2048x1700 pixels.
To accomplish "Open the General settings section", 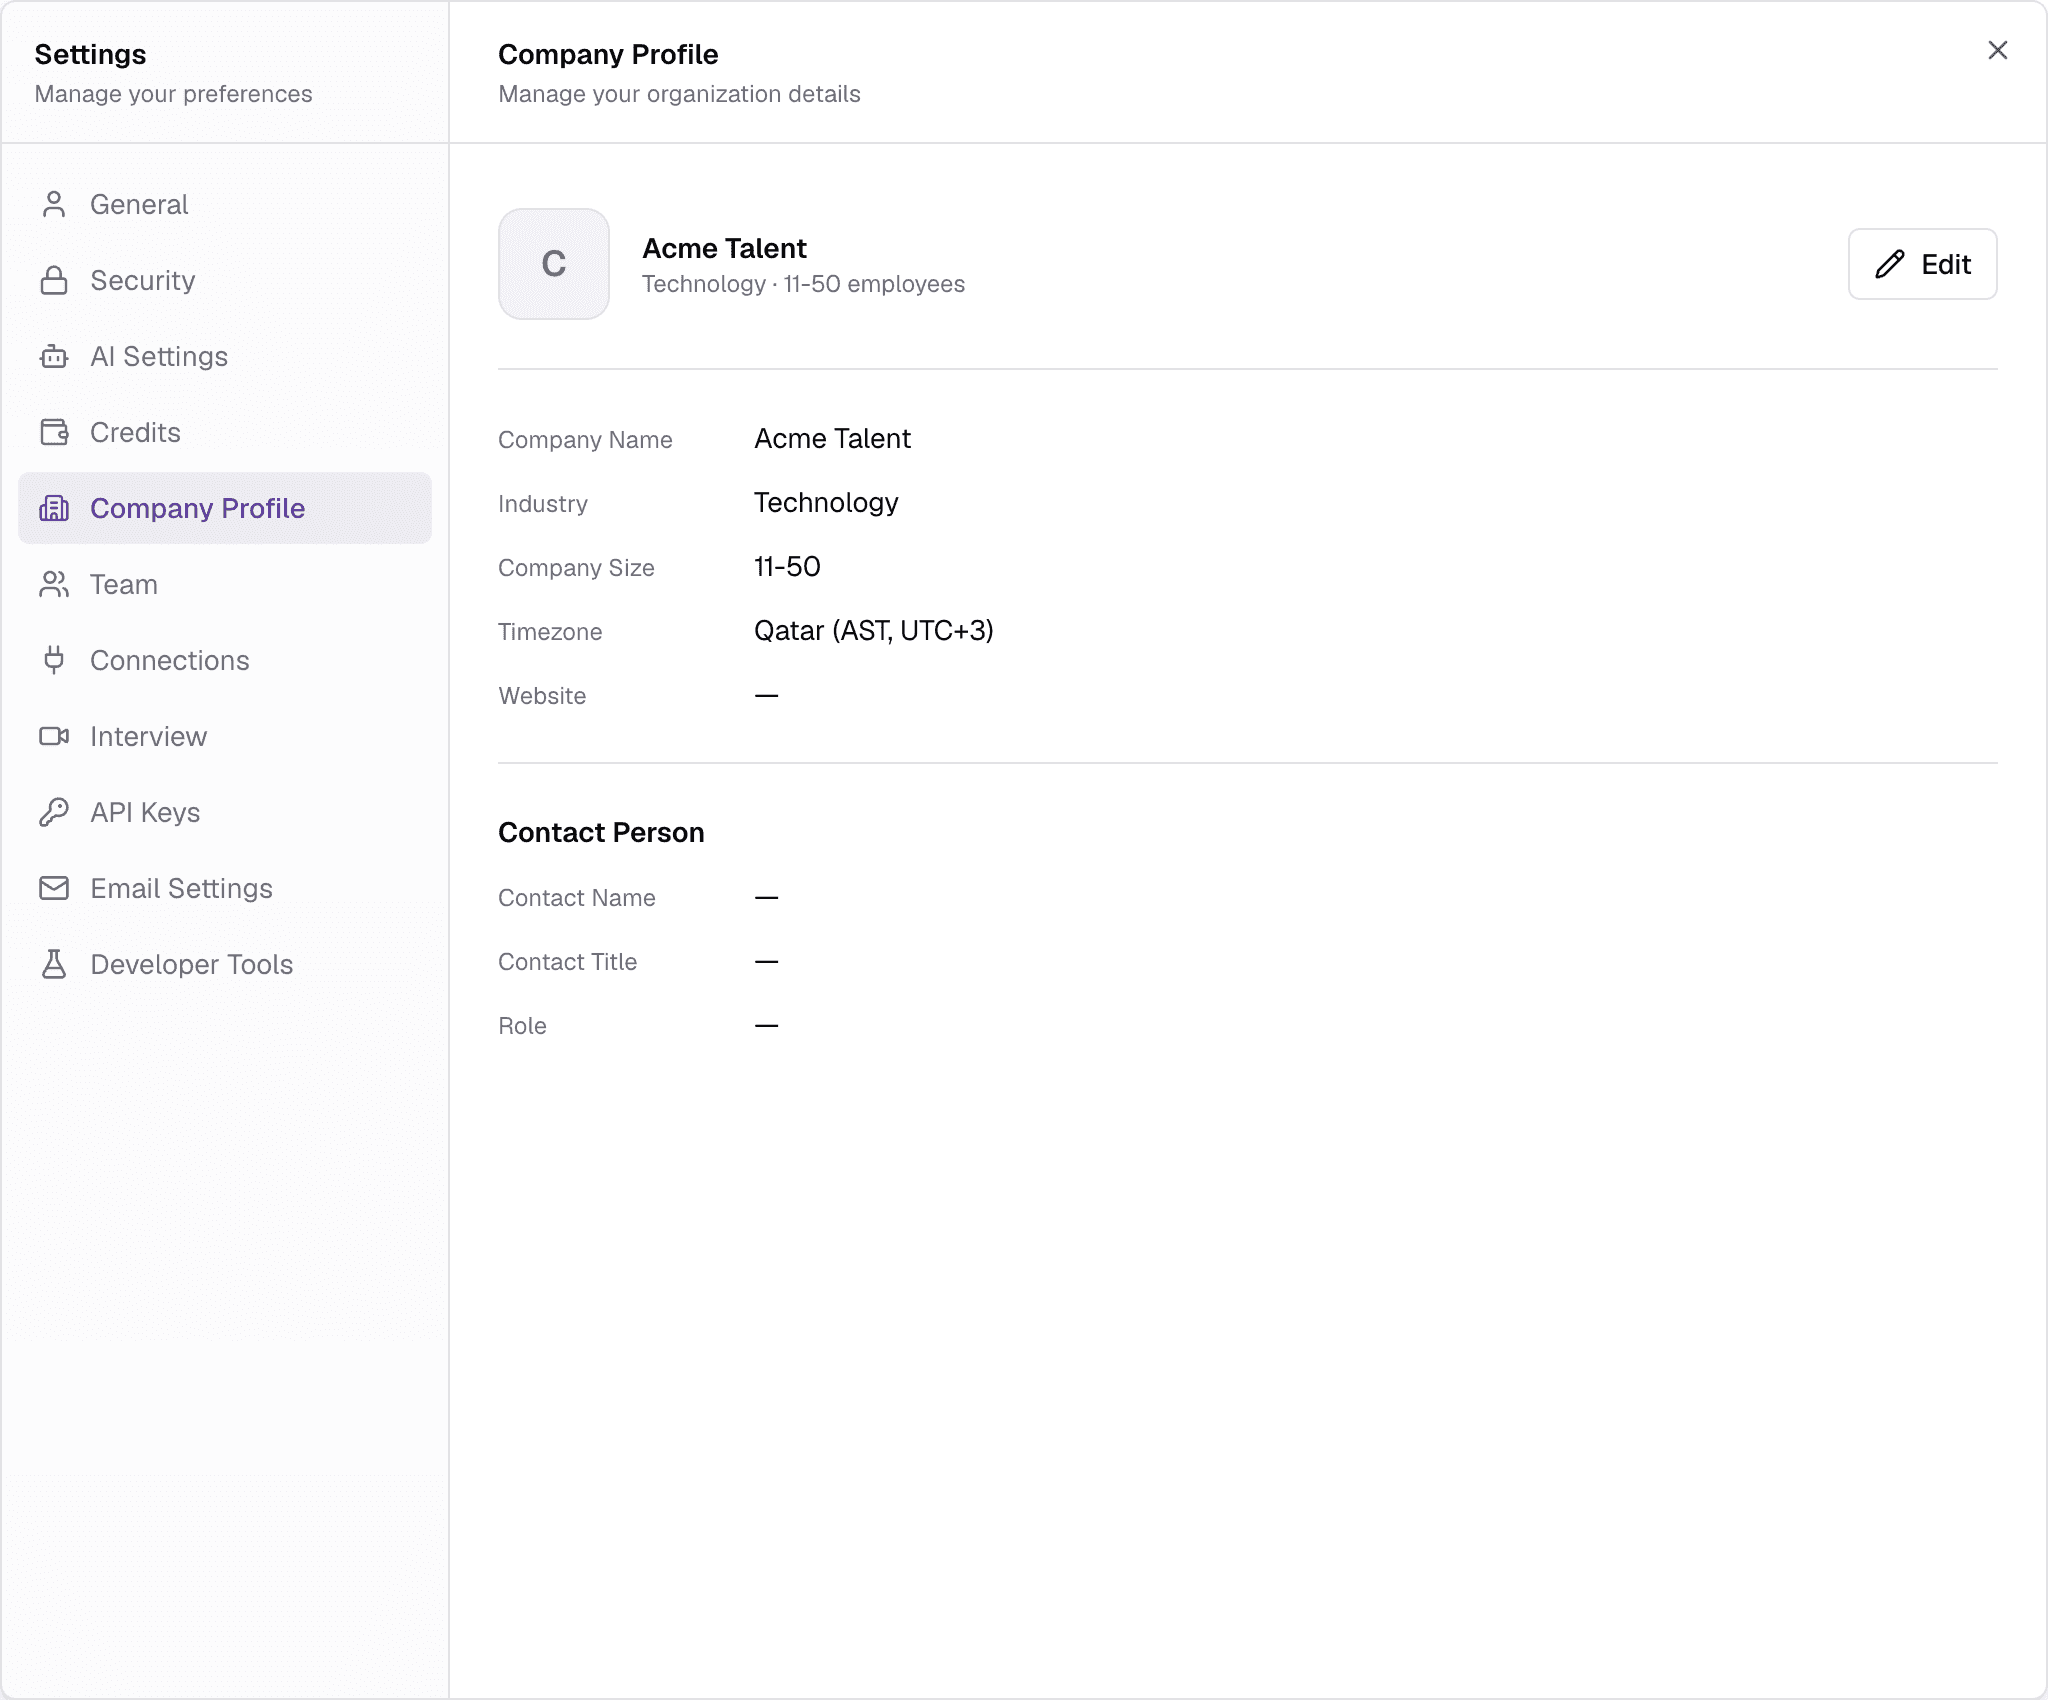I will click(x=225, y=204).
